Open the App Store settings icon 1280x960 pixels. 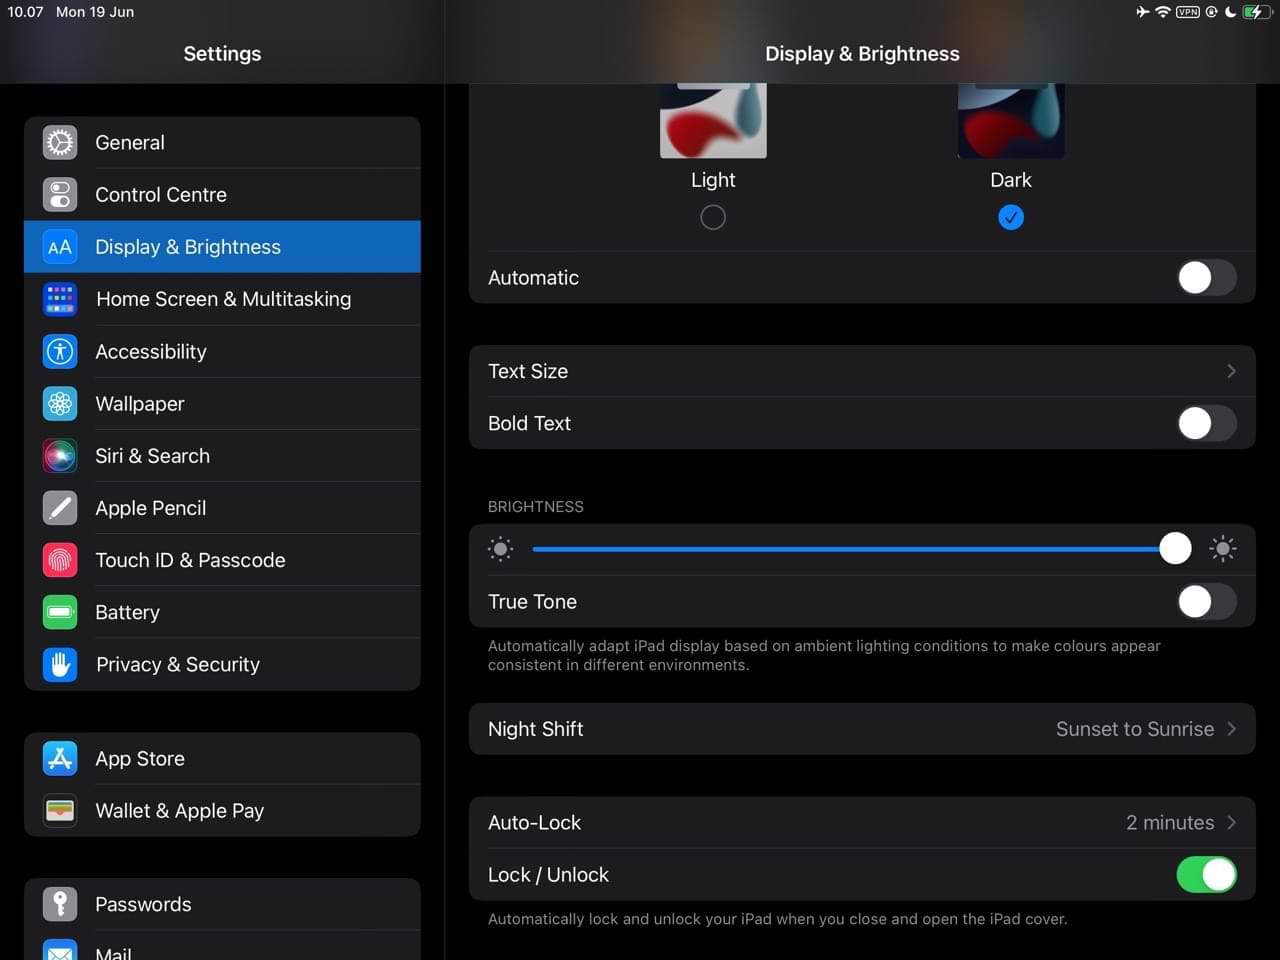59,758
